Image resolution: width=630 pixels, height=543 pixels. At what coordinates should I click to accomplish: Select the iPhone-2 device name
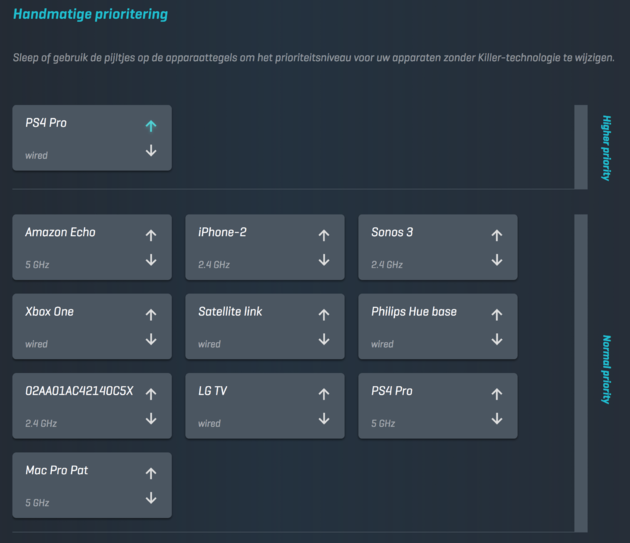(x=222, y=232)
